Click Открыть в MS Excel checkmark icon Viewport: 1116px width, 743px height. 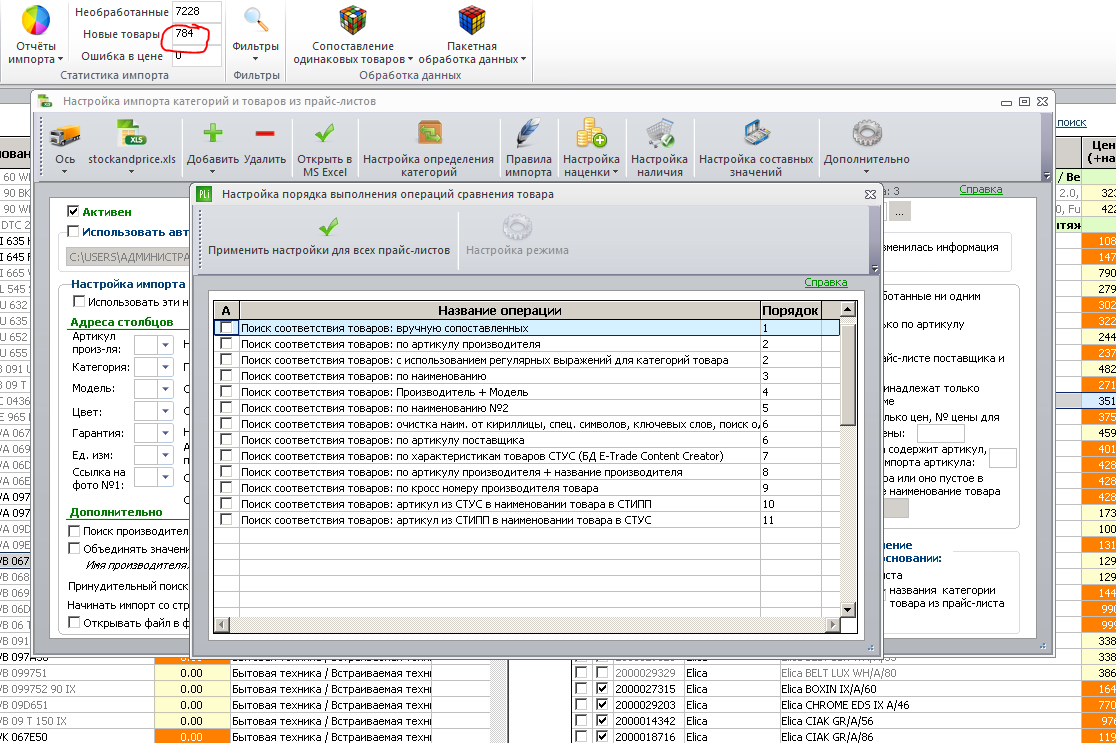(325, 133)
